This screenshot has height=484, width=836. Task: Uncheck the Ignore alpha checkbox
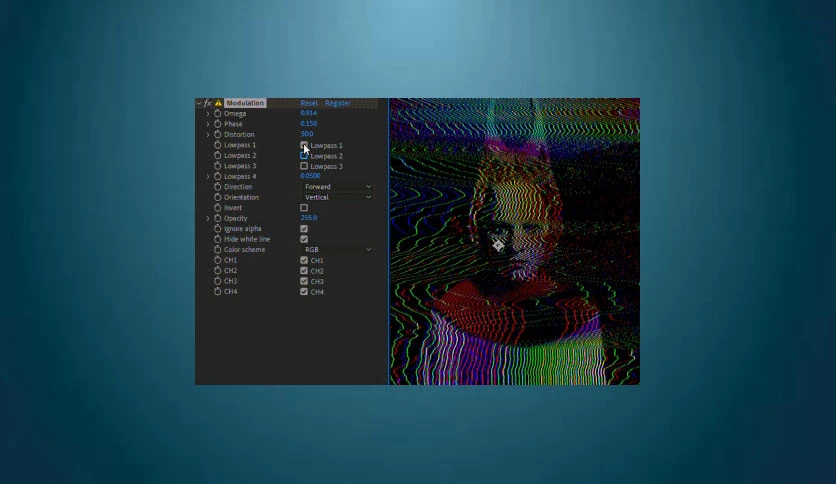[x=304, y=229]
